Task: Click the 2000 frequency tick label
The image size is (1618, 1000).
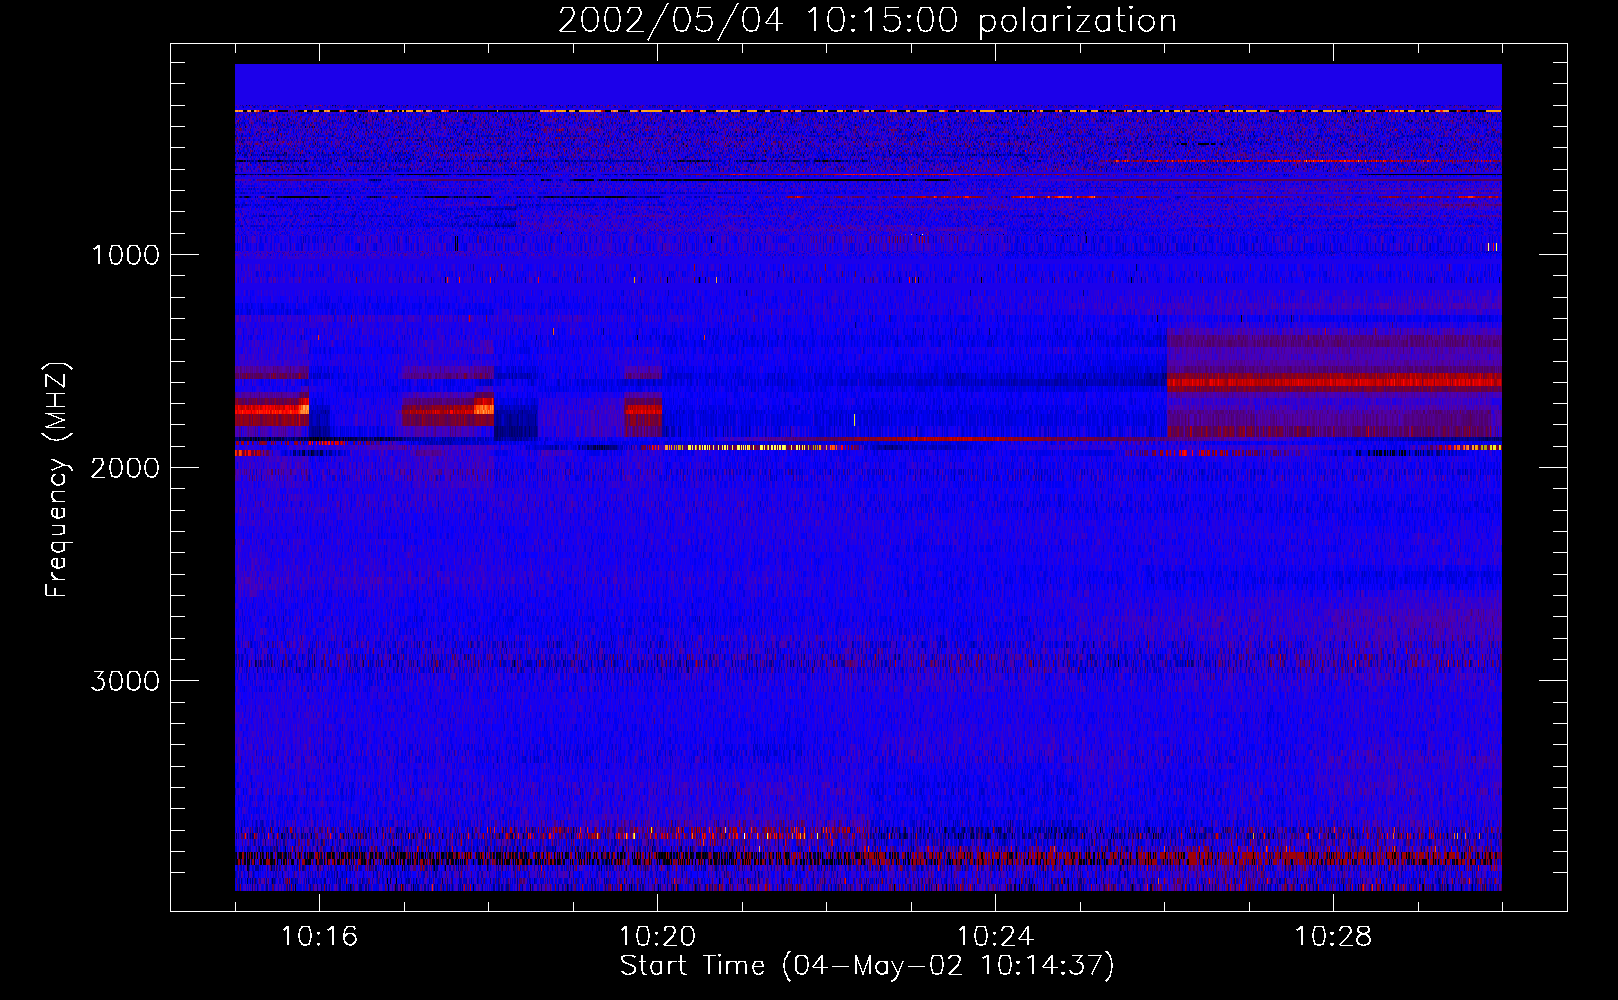Action: click(125, 468)
